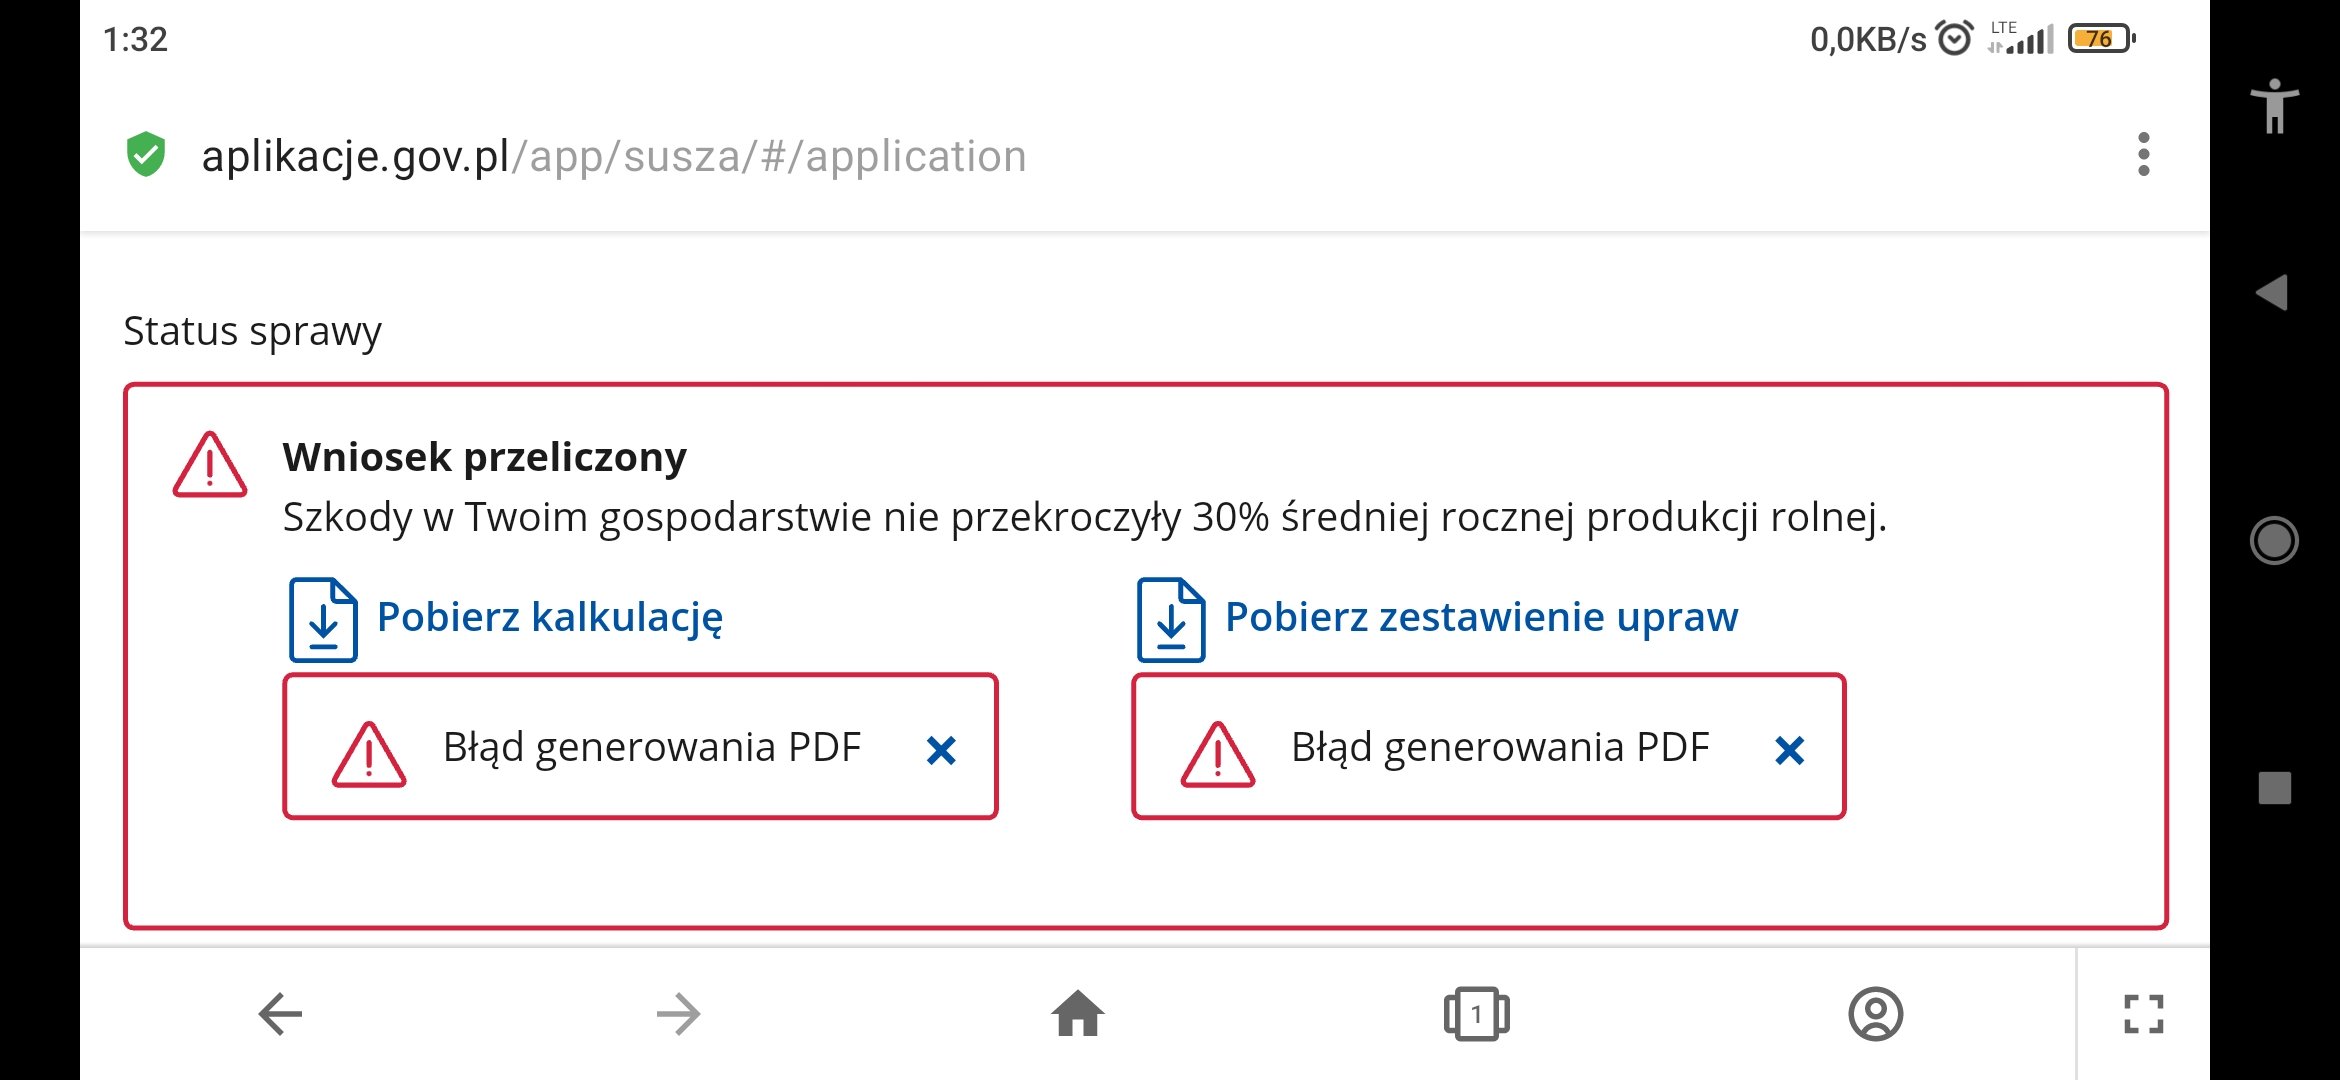Go forward with the browser forward arrow
2340x1080 pixels.
point(679,1014)
